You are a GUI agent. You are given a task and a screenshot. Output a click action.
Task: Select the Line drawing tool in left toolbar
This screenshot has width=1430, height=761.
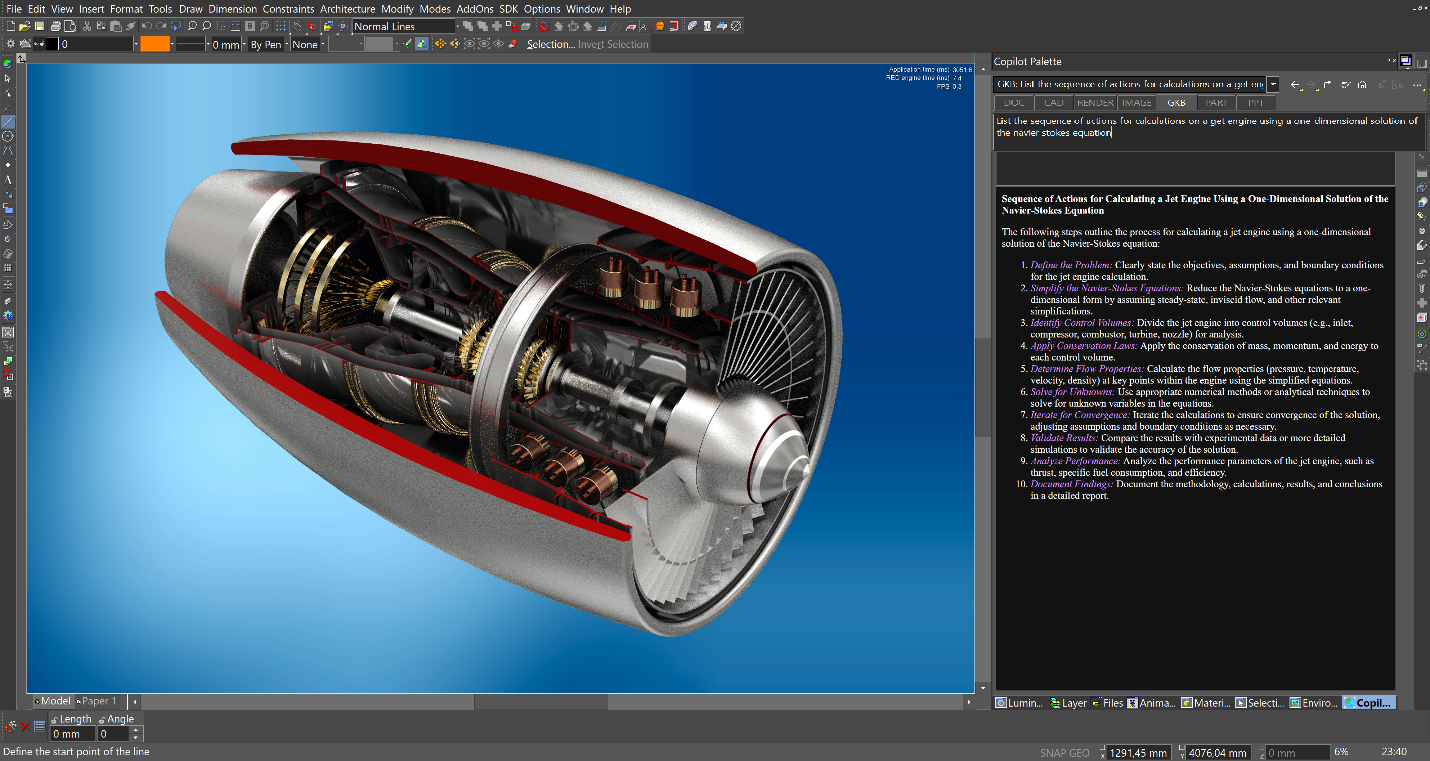[8, 122]
